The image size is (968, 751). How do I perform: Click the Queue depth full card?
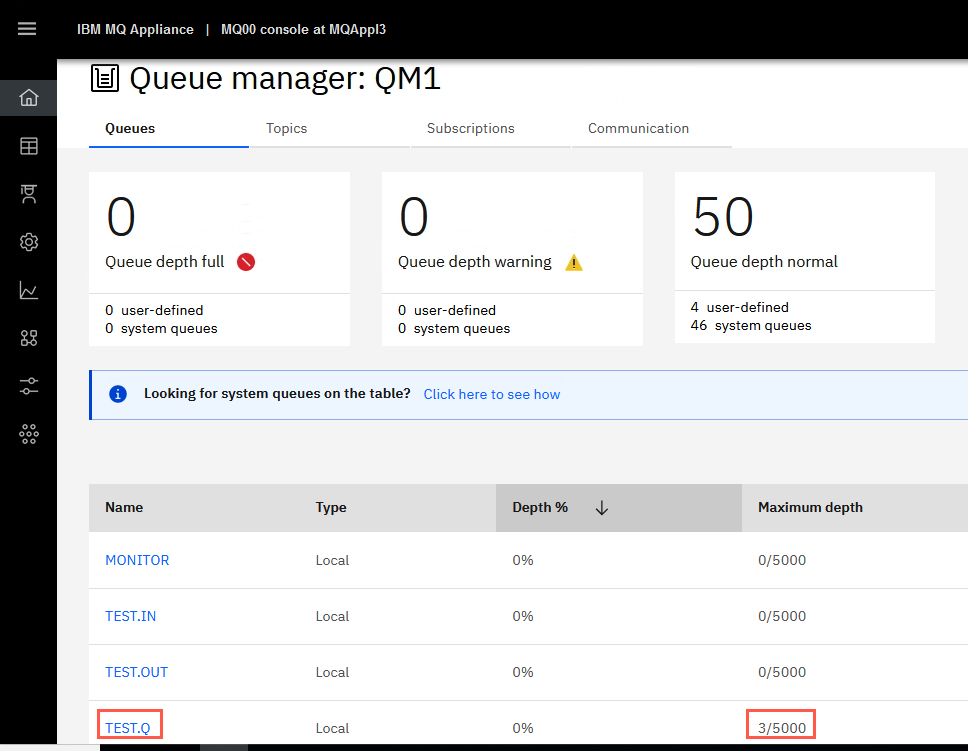pyautogui.click(x=219, y=259)
